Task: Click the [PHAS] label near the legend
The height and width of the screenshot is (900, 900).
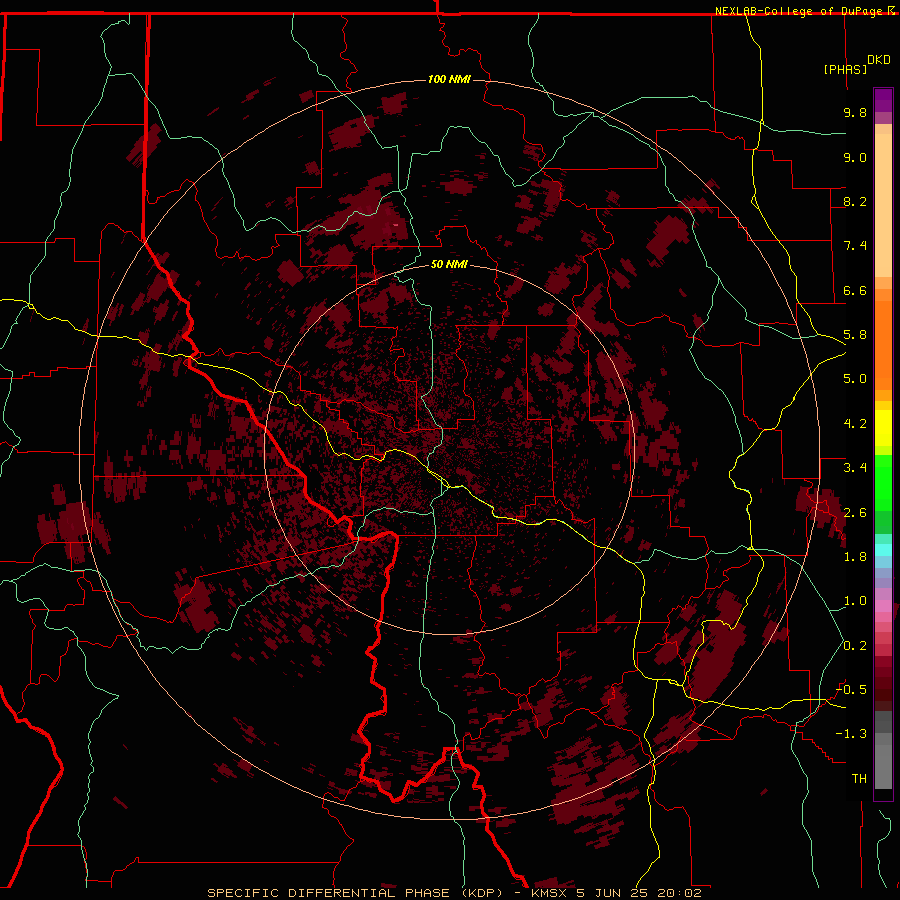Action: pyautogui.click(x=845, y=69)
